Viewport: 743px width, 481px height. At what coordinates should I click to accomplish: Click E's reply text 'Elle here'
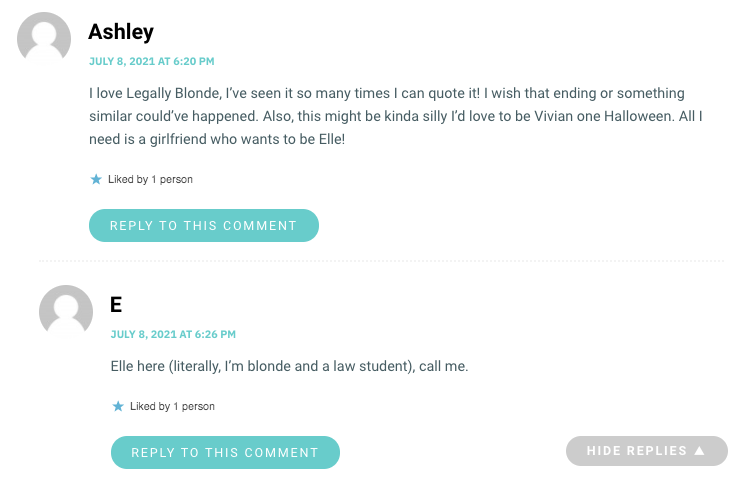(x=289, y=366)
